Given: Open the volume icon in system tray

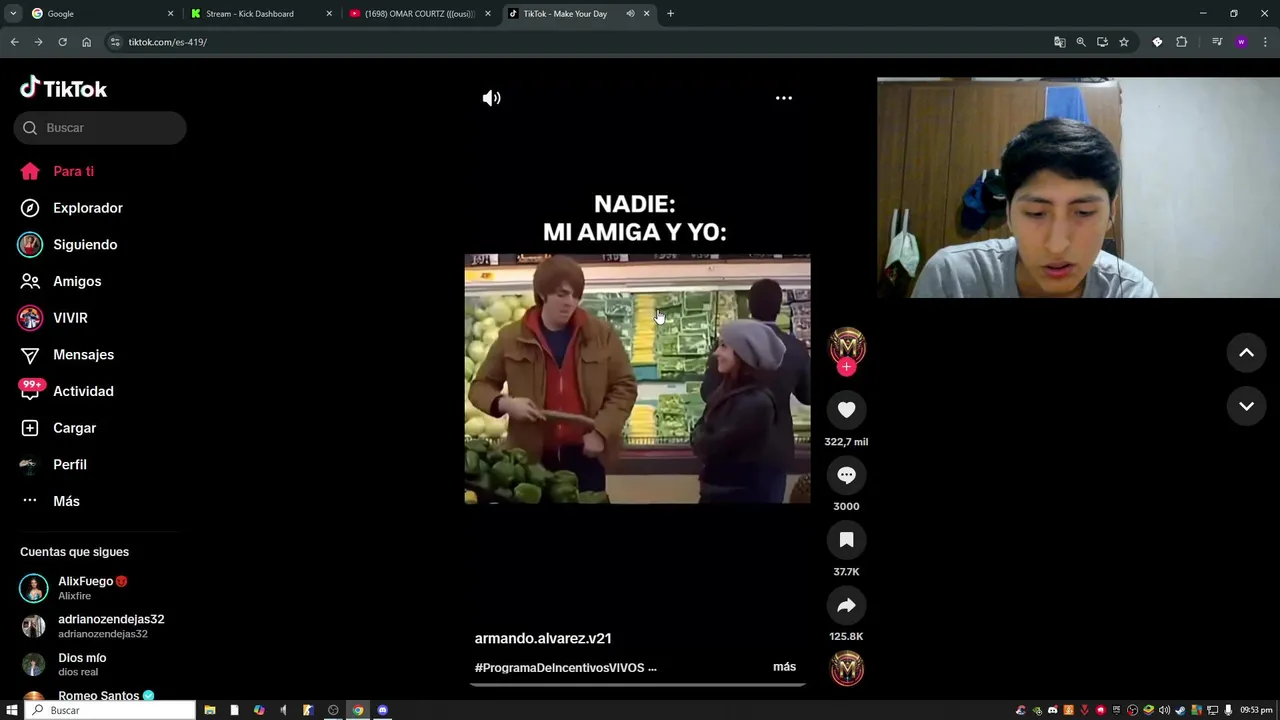Looking at the screenshot, I should [1164, 710].
